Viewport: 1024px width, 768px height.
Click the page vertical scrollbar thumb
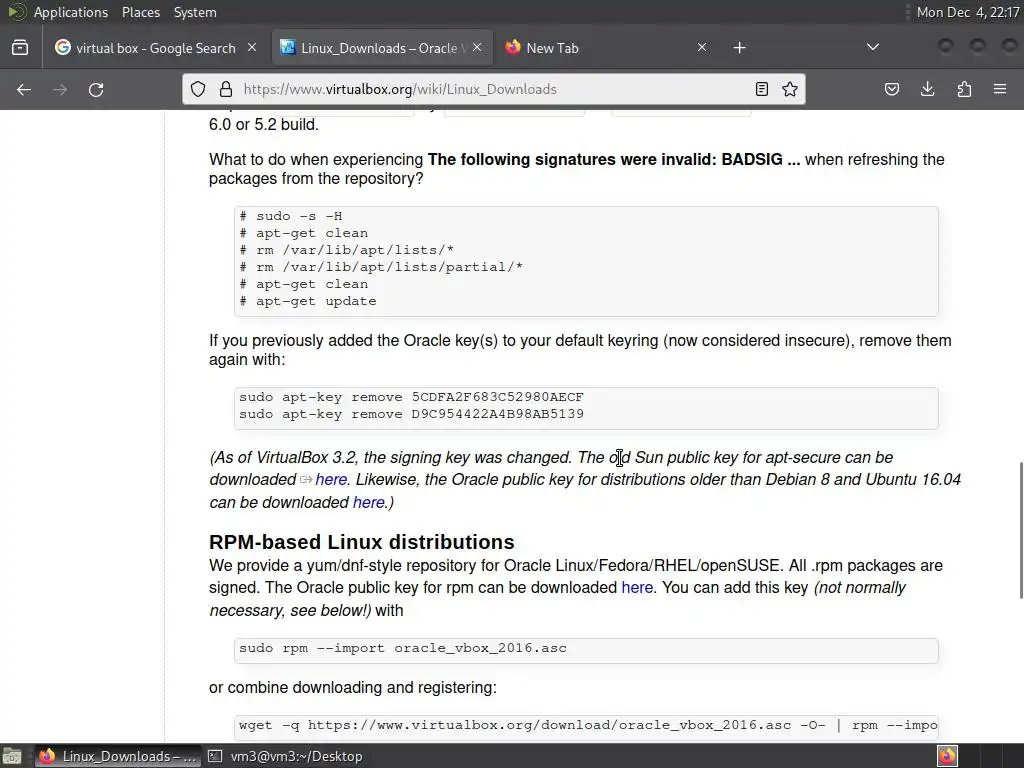click(1020, 530)
